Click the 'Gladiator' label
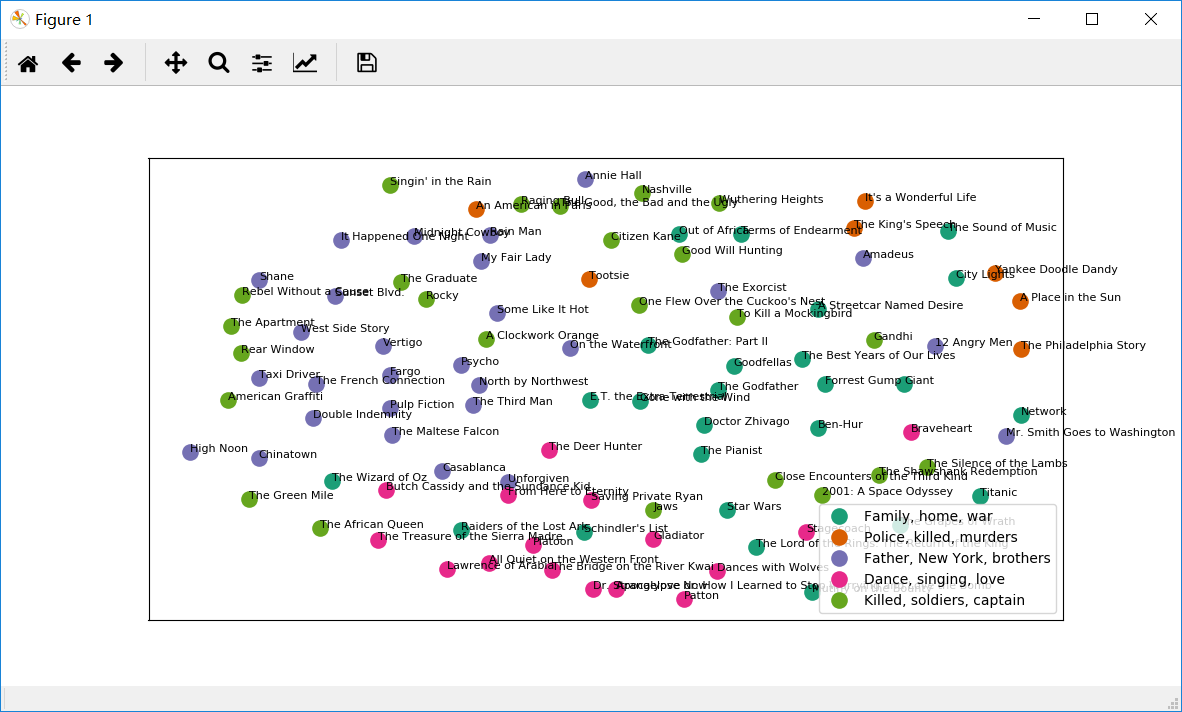1182x712 pixels. 678,535
